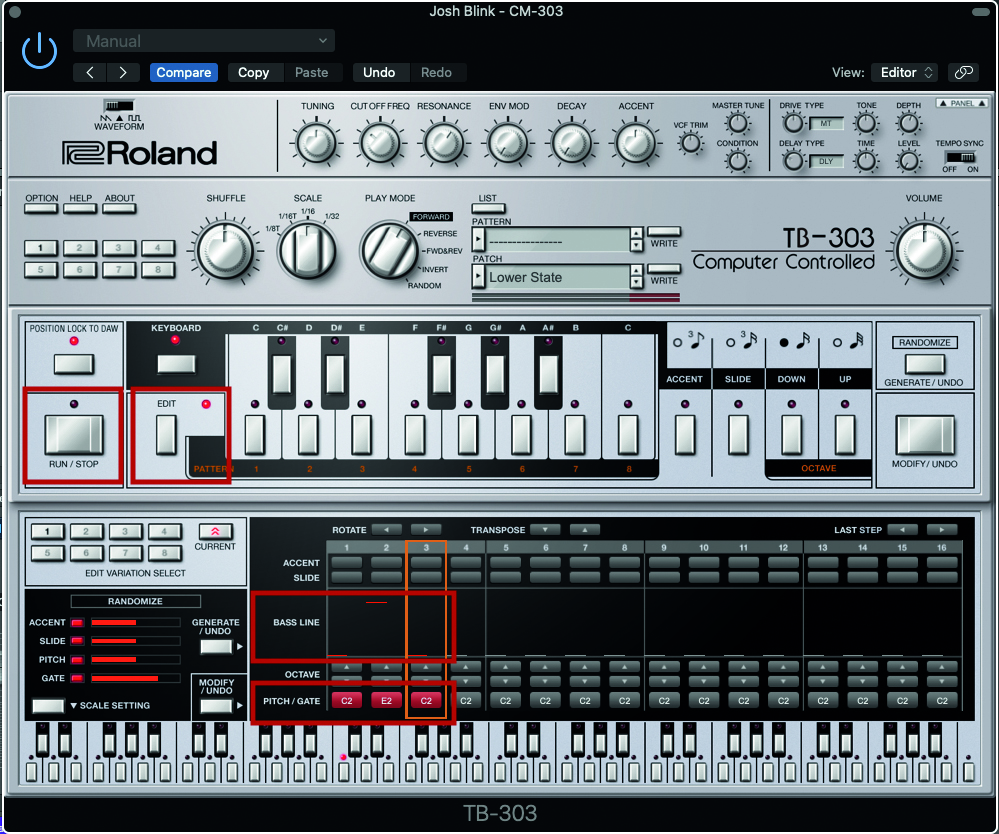Click the pattern name display field
The image size is (999, 834).
coord(557,240)
